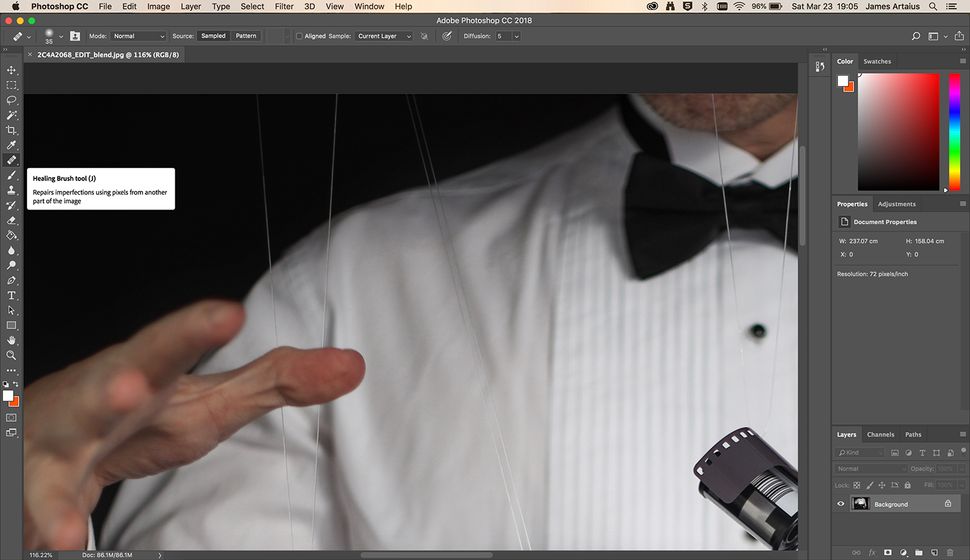Viewport: 970px width, 560px height.
Task: Open the Edit Toolbar three-dots menu
Action: (11, 371)
